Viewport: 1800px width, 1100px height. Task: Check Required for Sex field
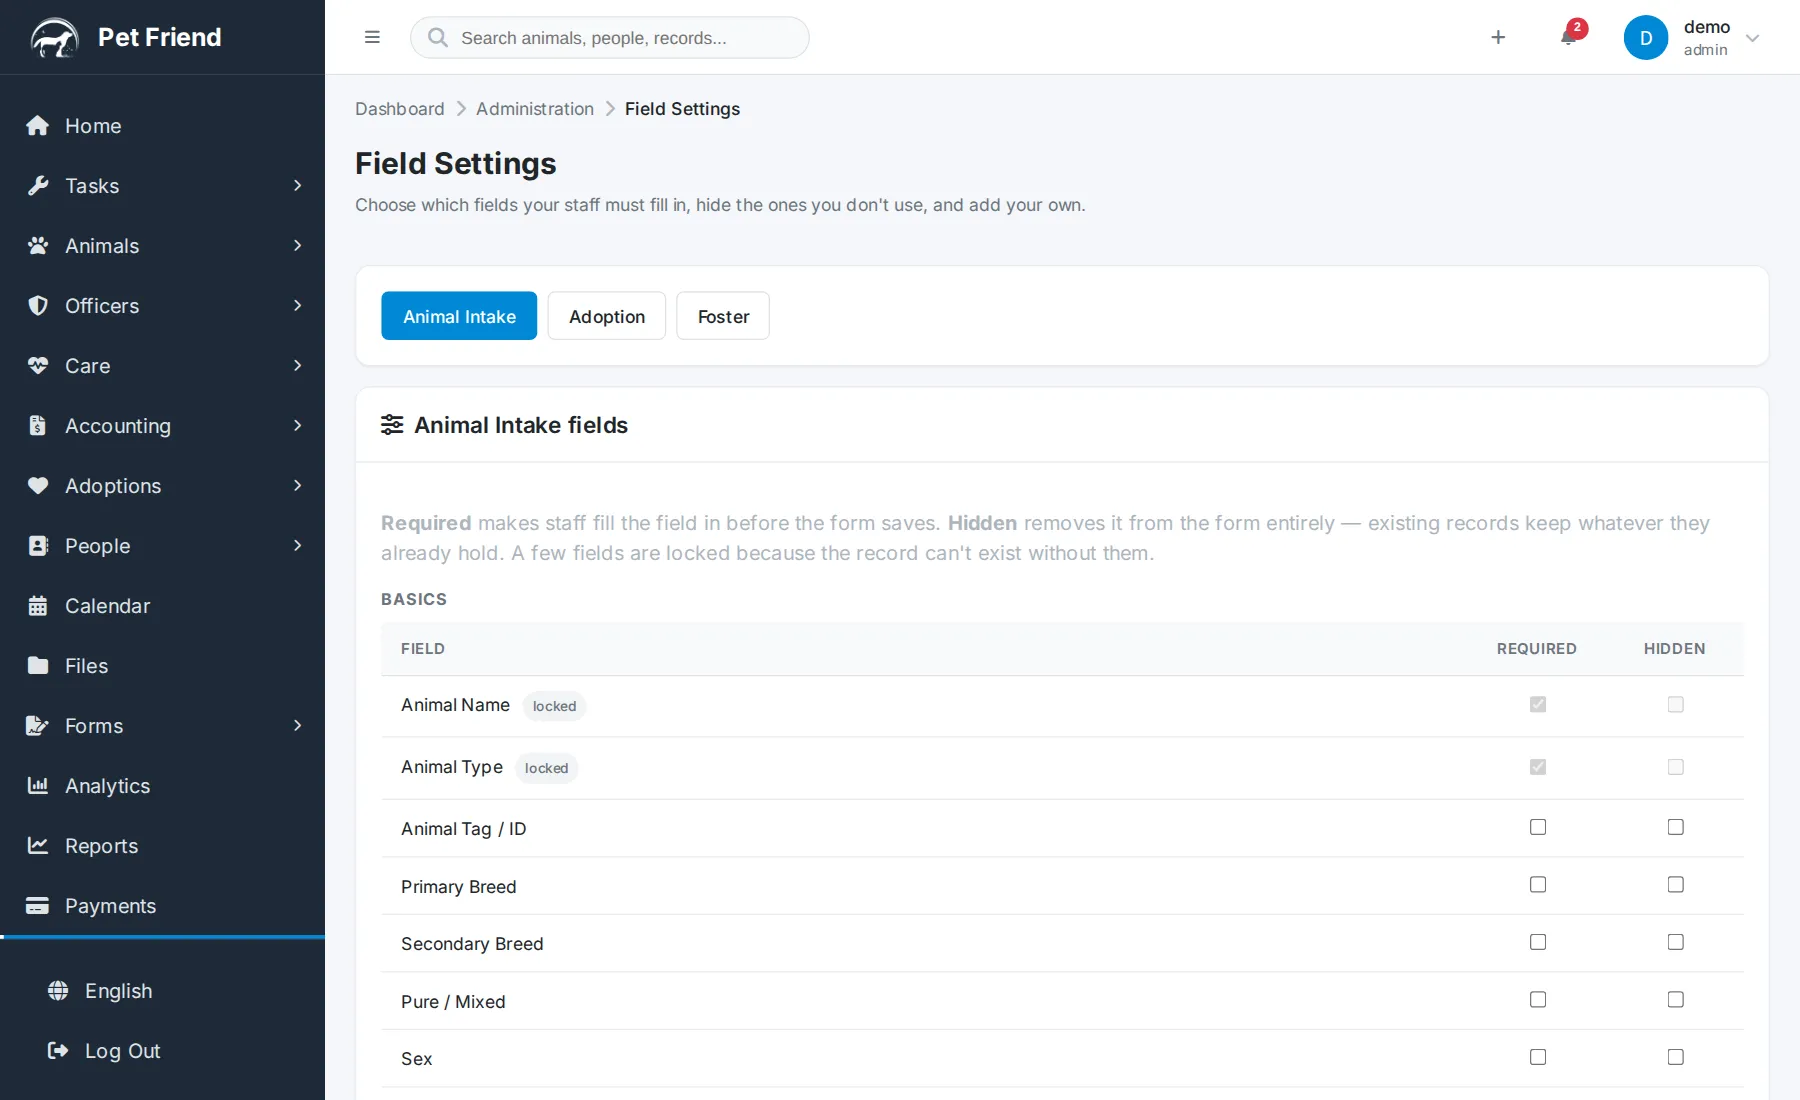coord(1538,1057)
